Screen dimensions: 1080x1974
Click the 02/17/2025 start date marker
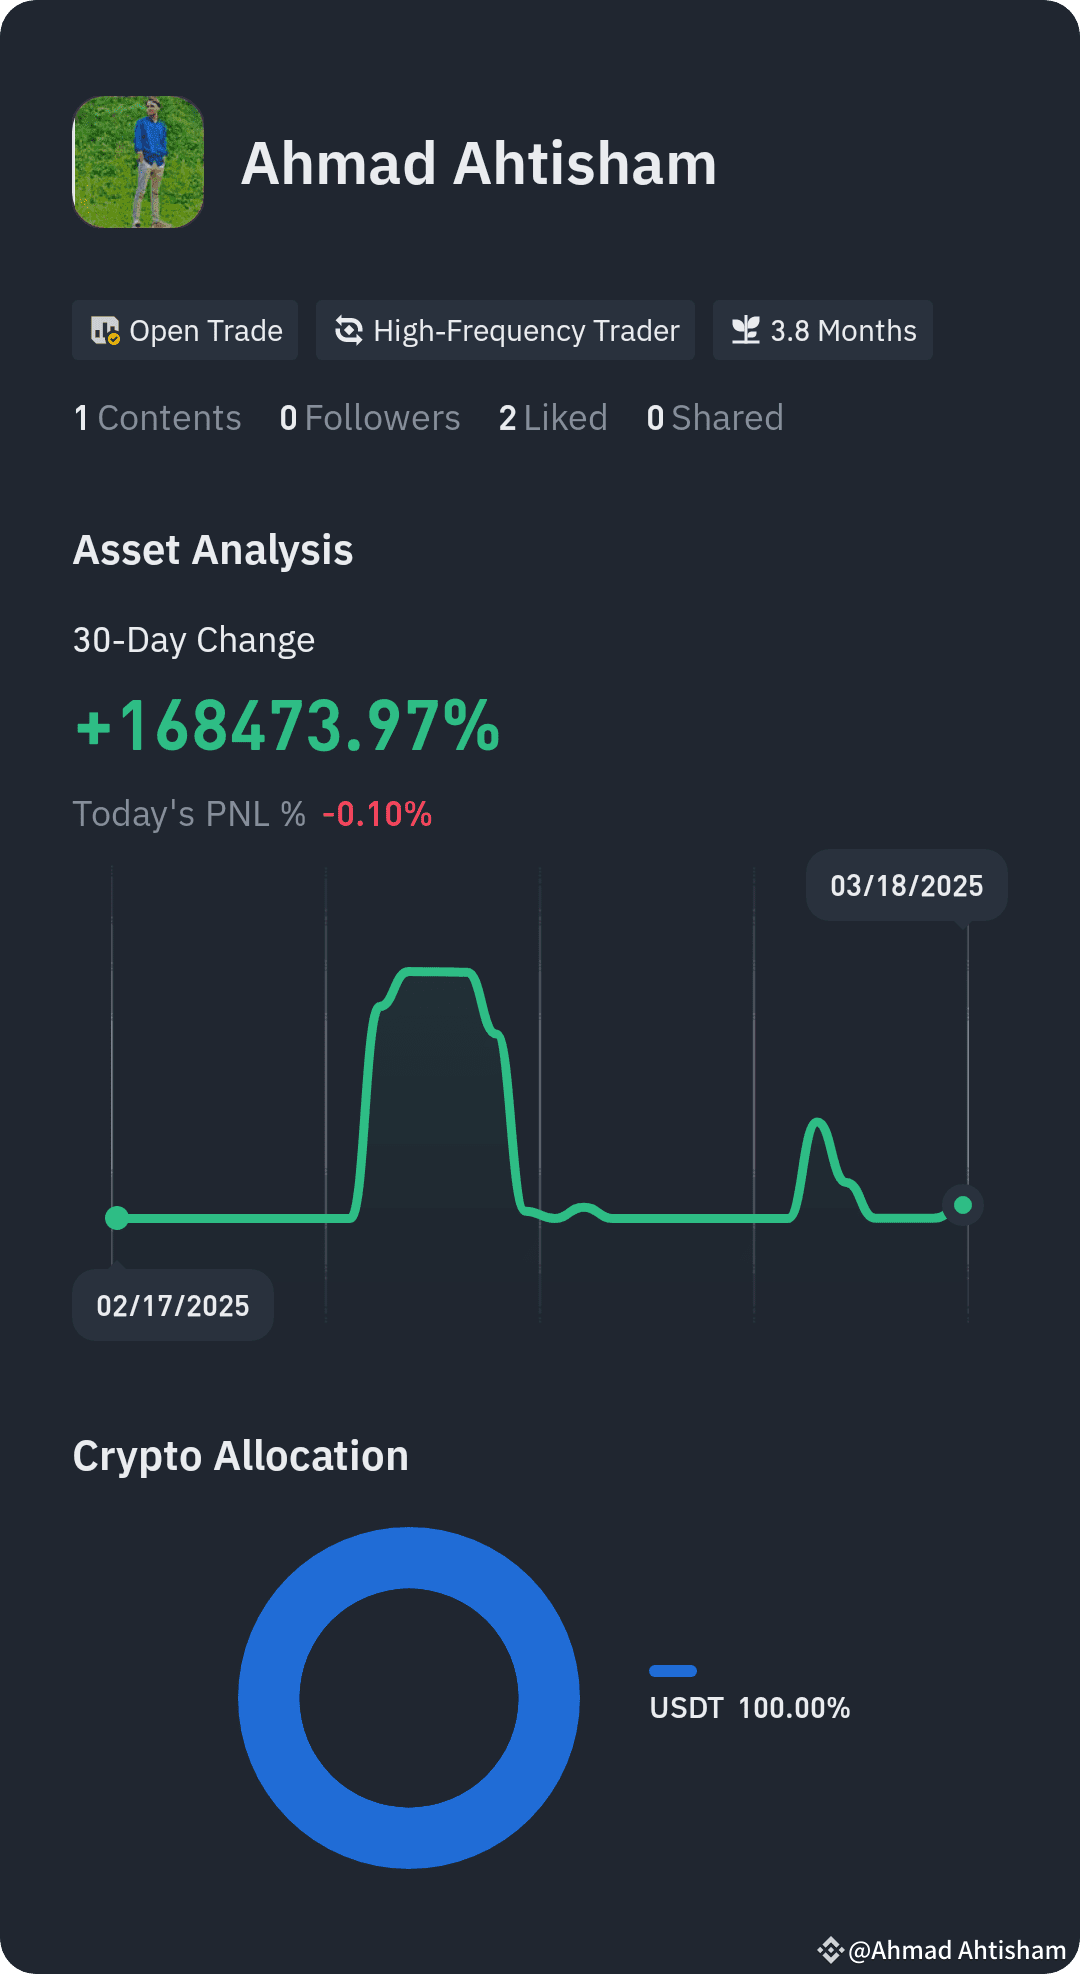[173, 1305]
